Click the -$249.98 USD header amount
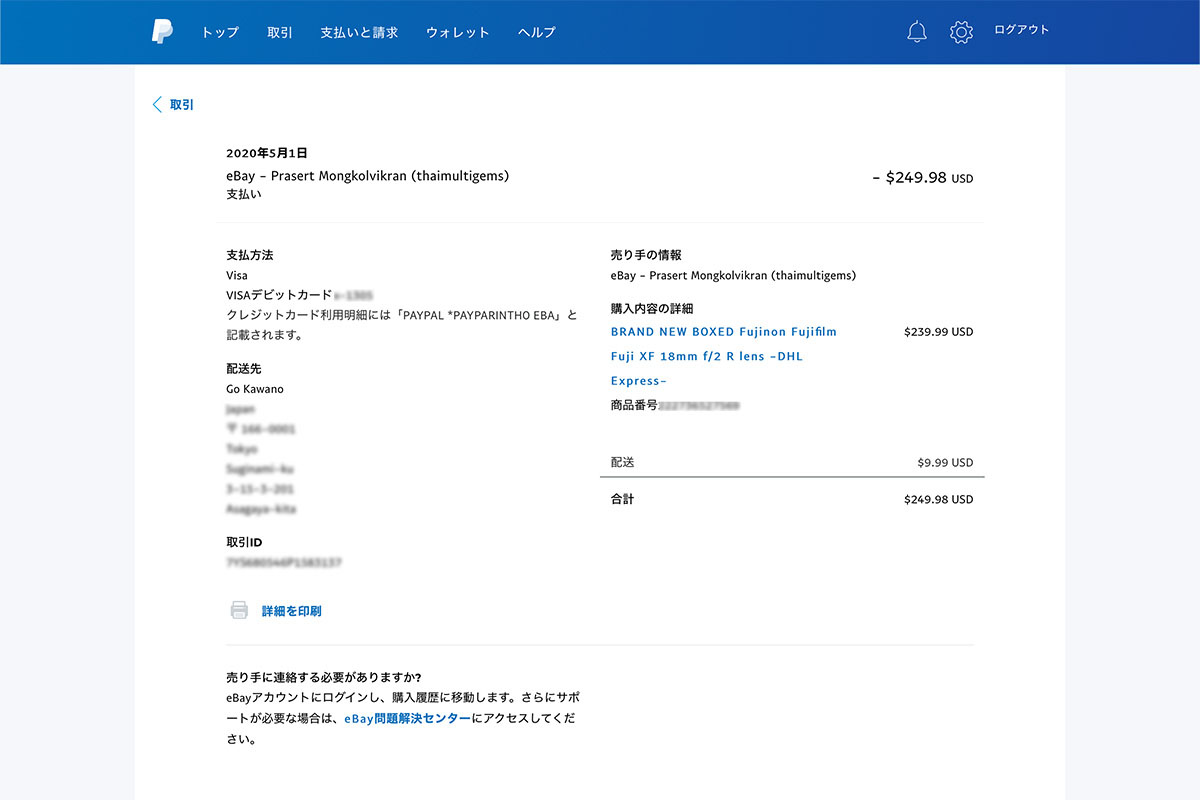The image size is (1200, 800). coord(922,178)
